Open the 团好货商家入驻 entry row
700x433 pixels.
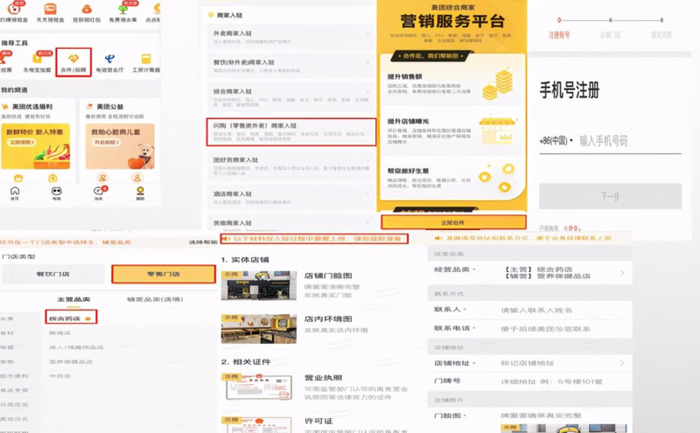pyautogui.click(x=290, y=165)
